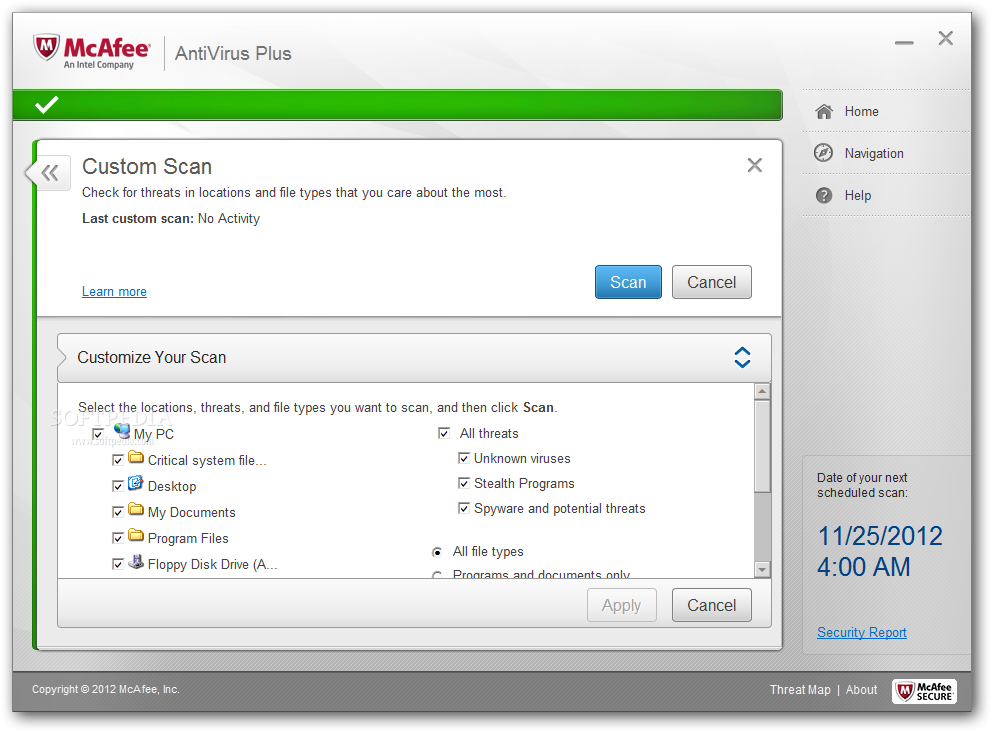Click the Floppy Disk Drive icon
The height and width of the screenshot is (732, 992).
135,561
